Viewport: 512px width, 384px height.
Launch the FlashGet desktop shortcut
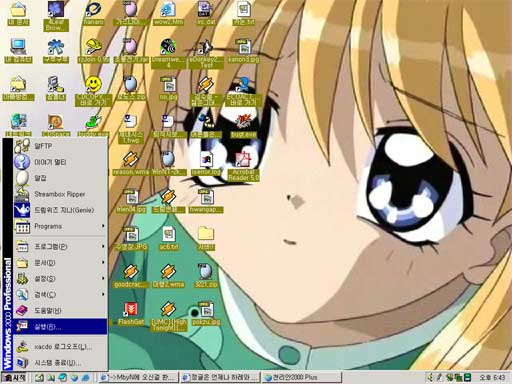[131, 313]
